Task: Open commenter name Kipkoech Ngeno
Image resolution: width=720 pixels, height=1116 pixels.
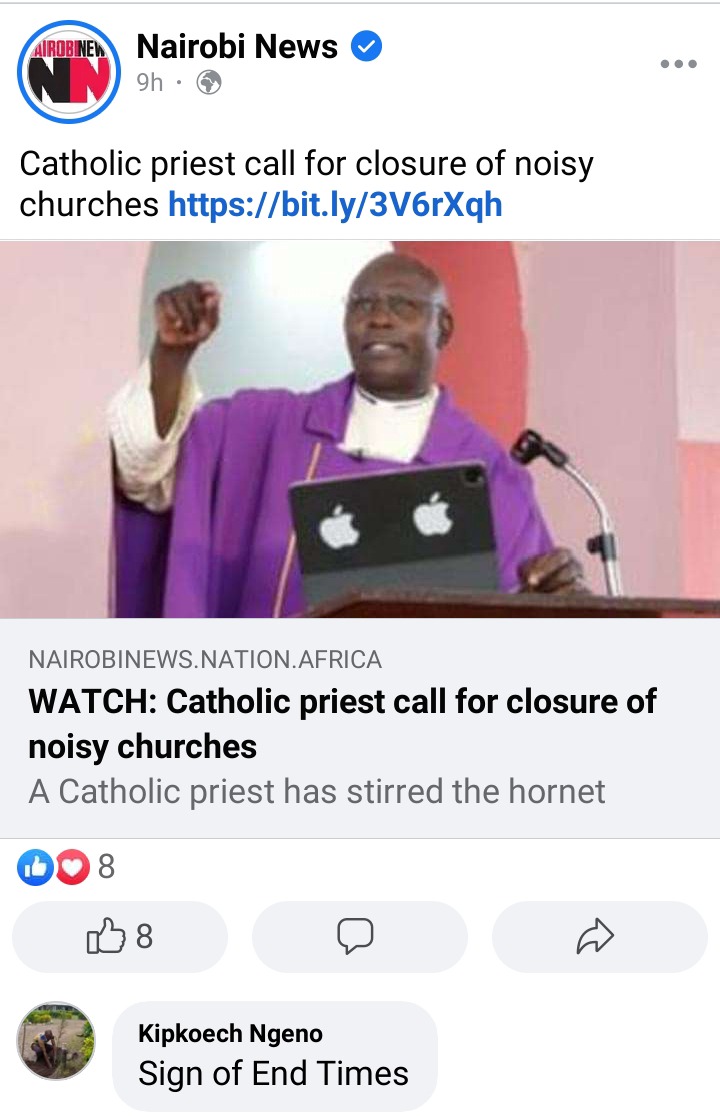Action: [x=231, y=1033]
